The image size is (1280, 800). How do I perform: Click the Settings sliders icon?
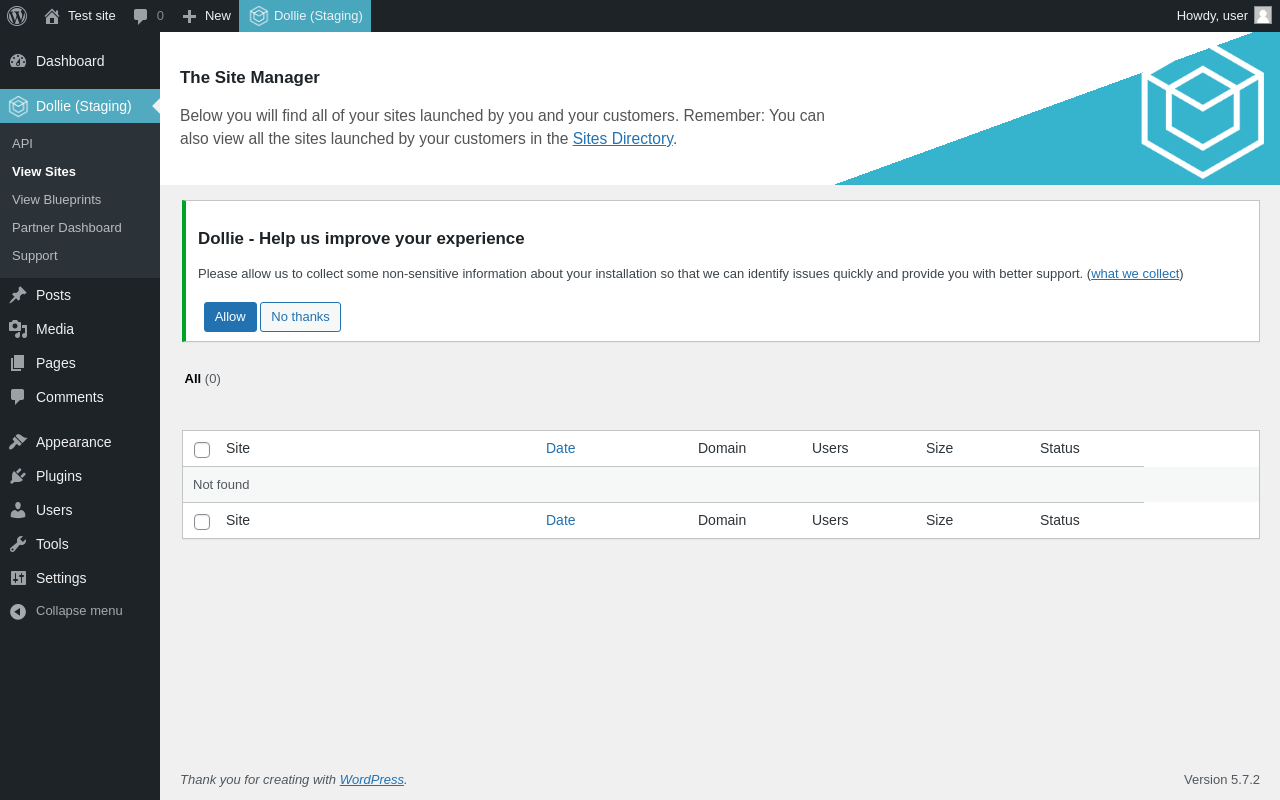tap(18, 578)
